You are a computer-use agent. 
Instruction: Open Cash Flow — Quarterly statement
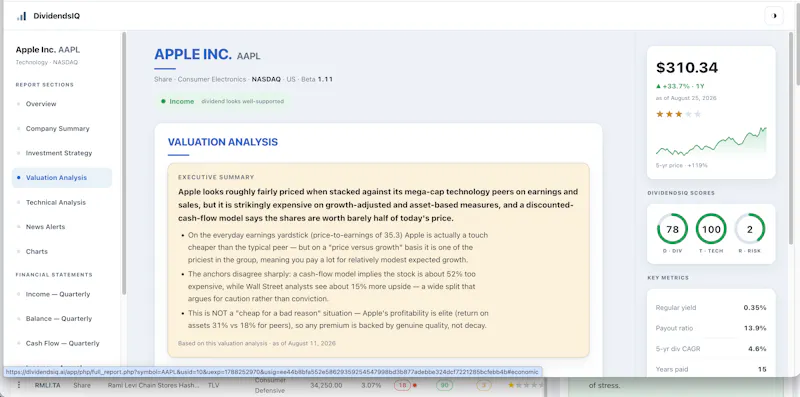click(x=62, y=343)
